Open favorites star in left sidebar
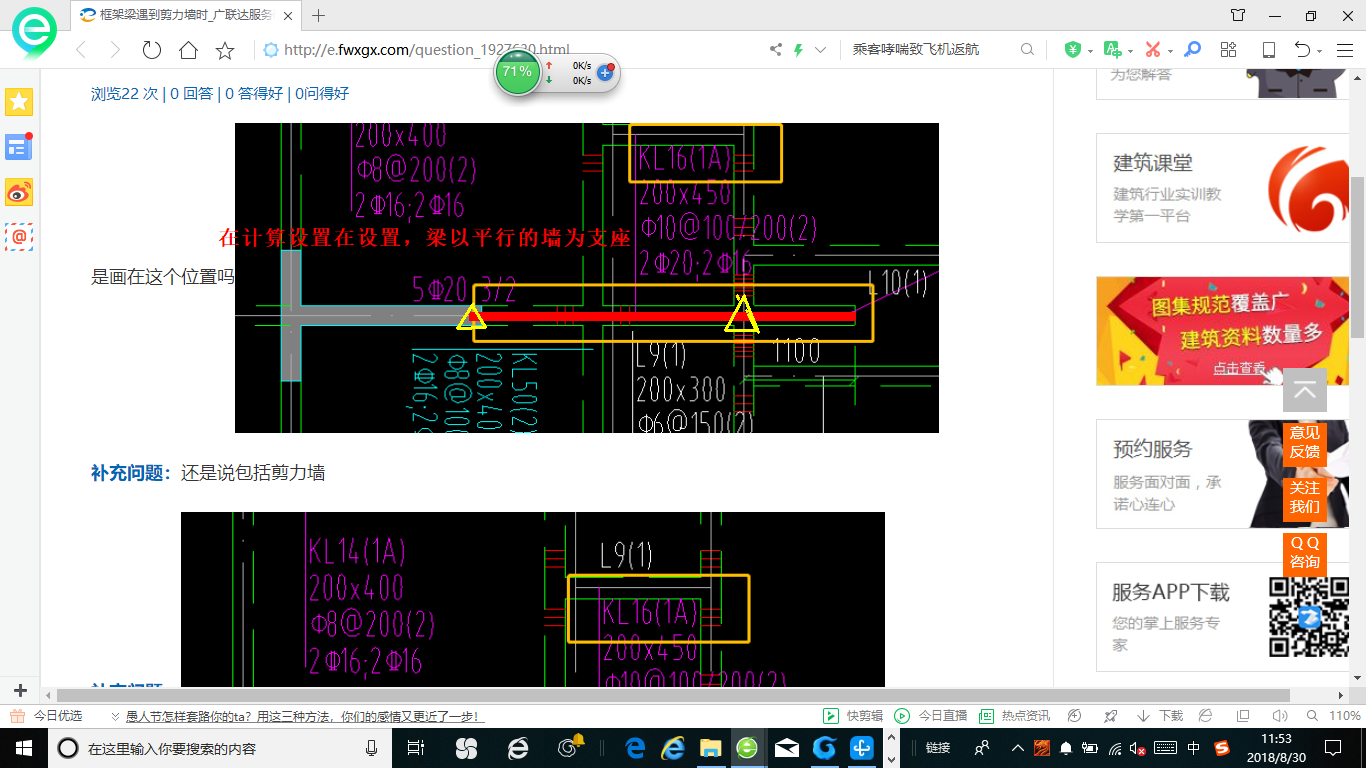Viewport: 1366px width, 768px height. coord(19,102)
